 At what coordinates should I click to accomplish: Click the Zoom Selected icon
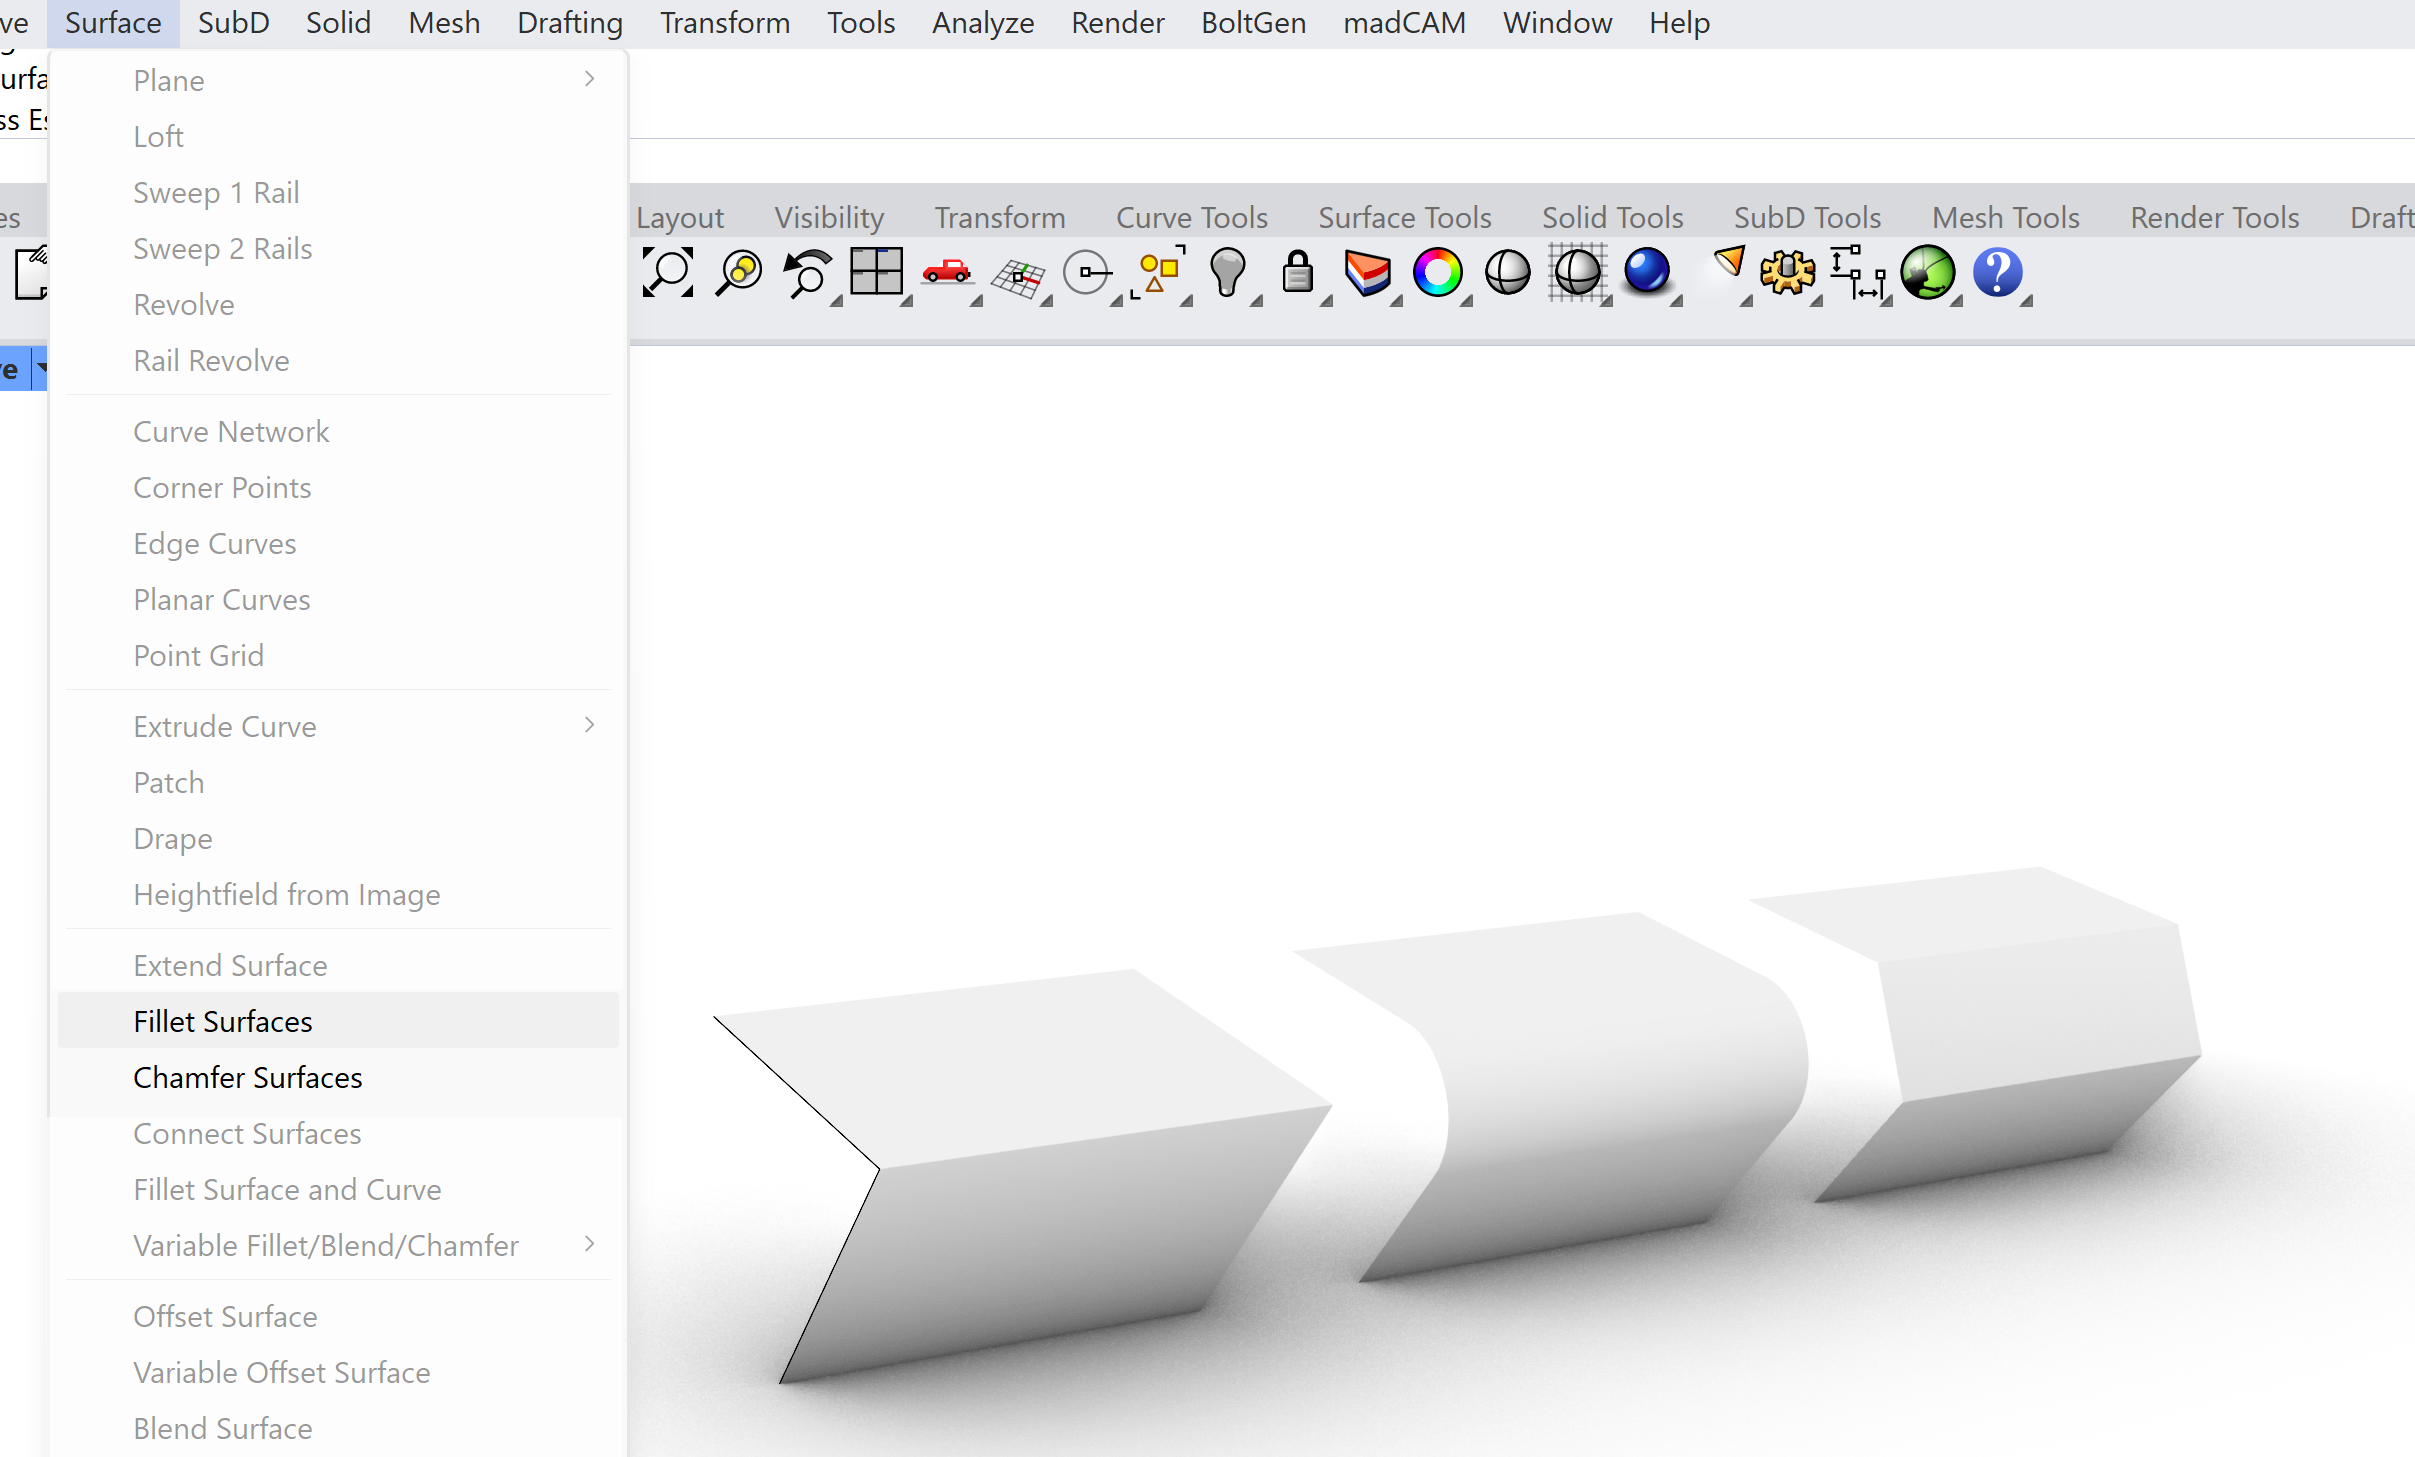[x=739, y=272]
